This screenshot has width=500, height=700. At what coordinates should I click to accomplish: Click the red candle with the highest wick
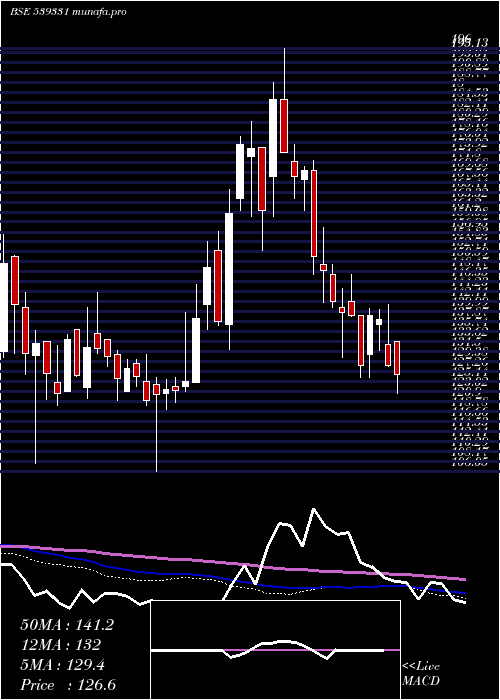pos(284,126)
